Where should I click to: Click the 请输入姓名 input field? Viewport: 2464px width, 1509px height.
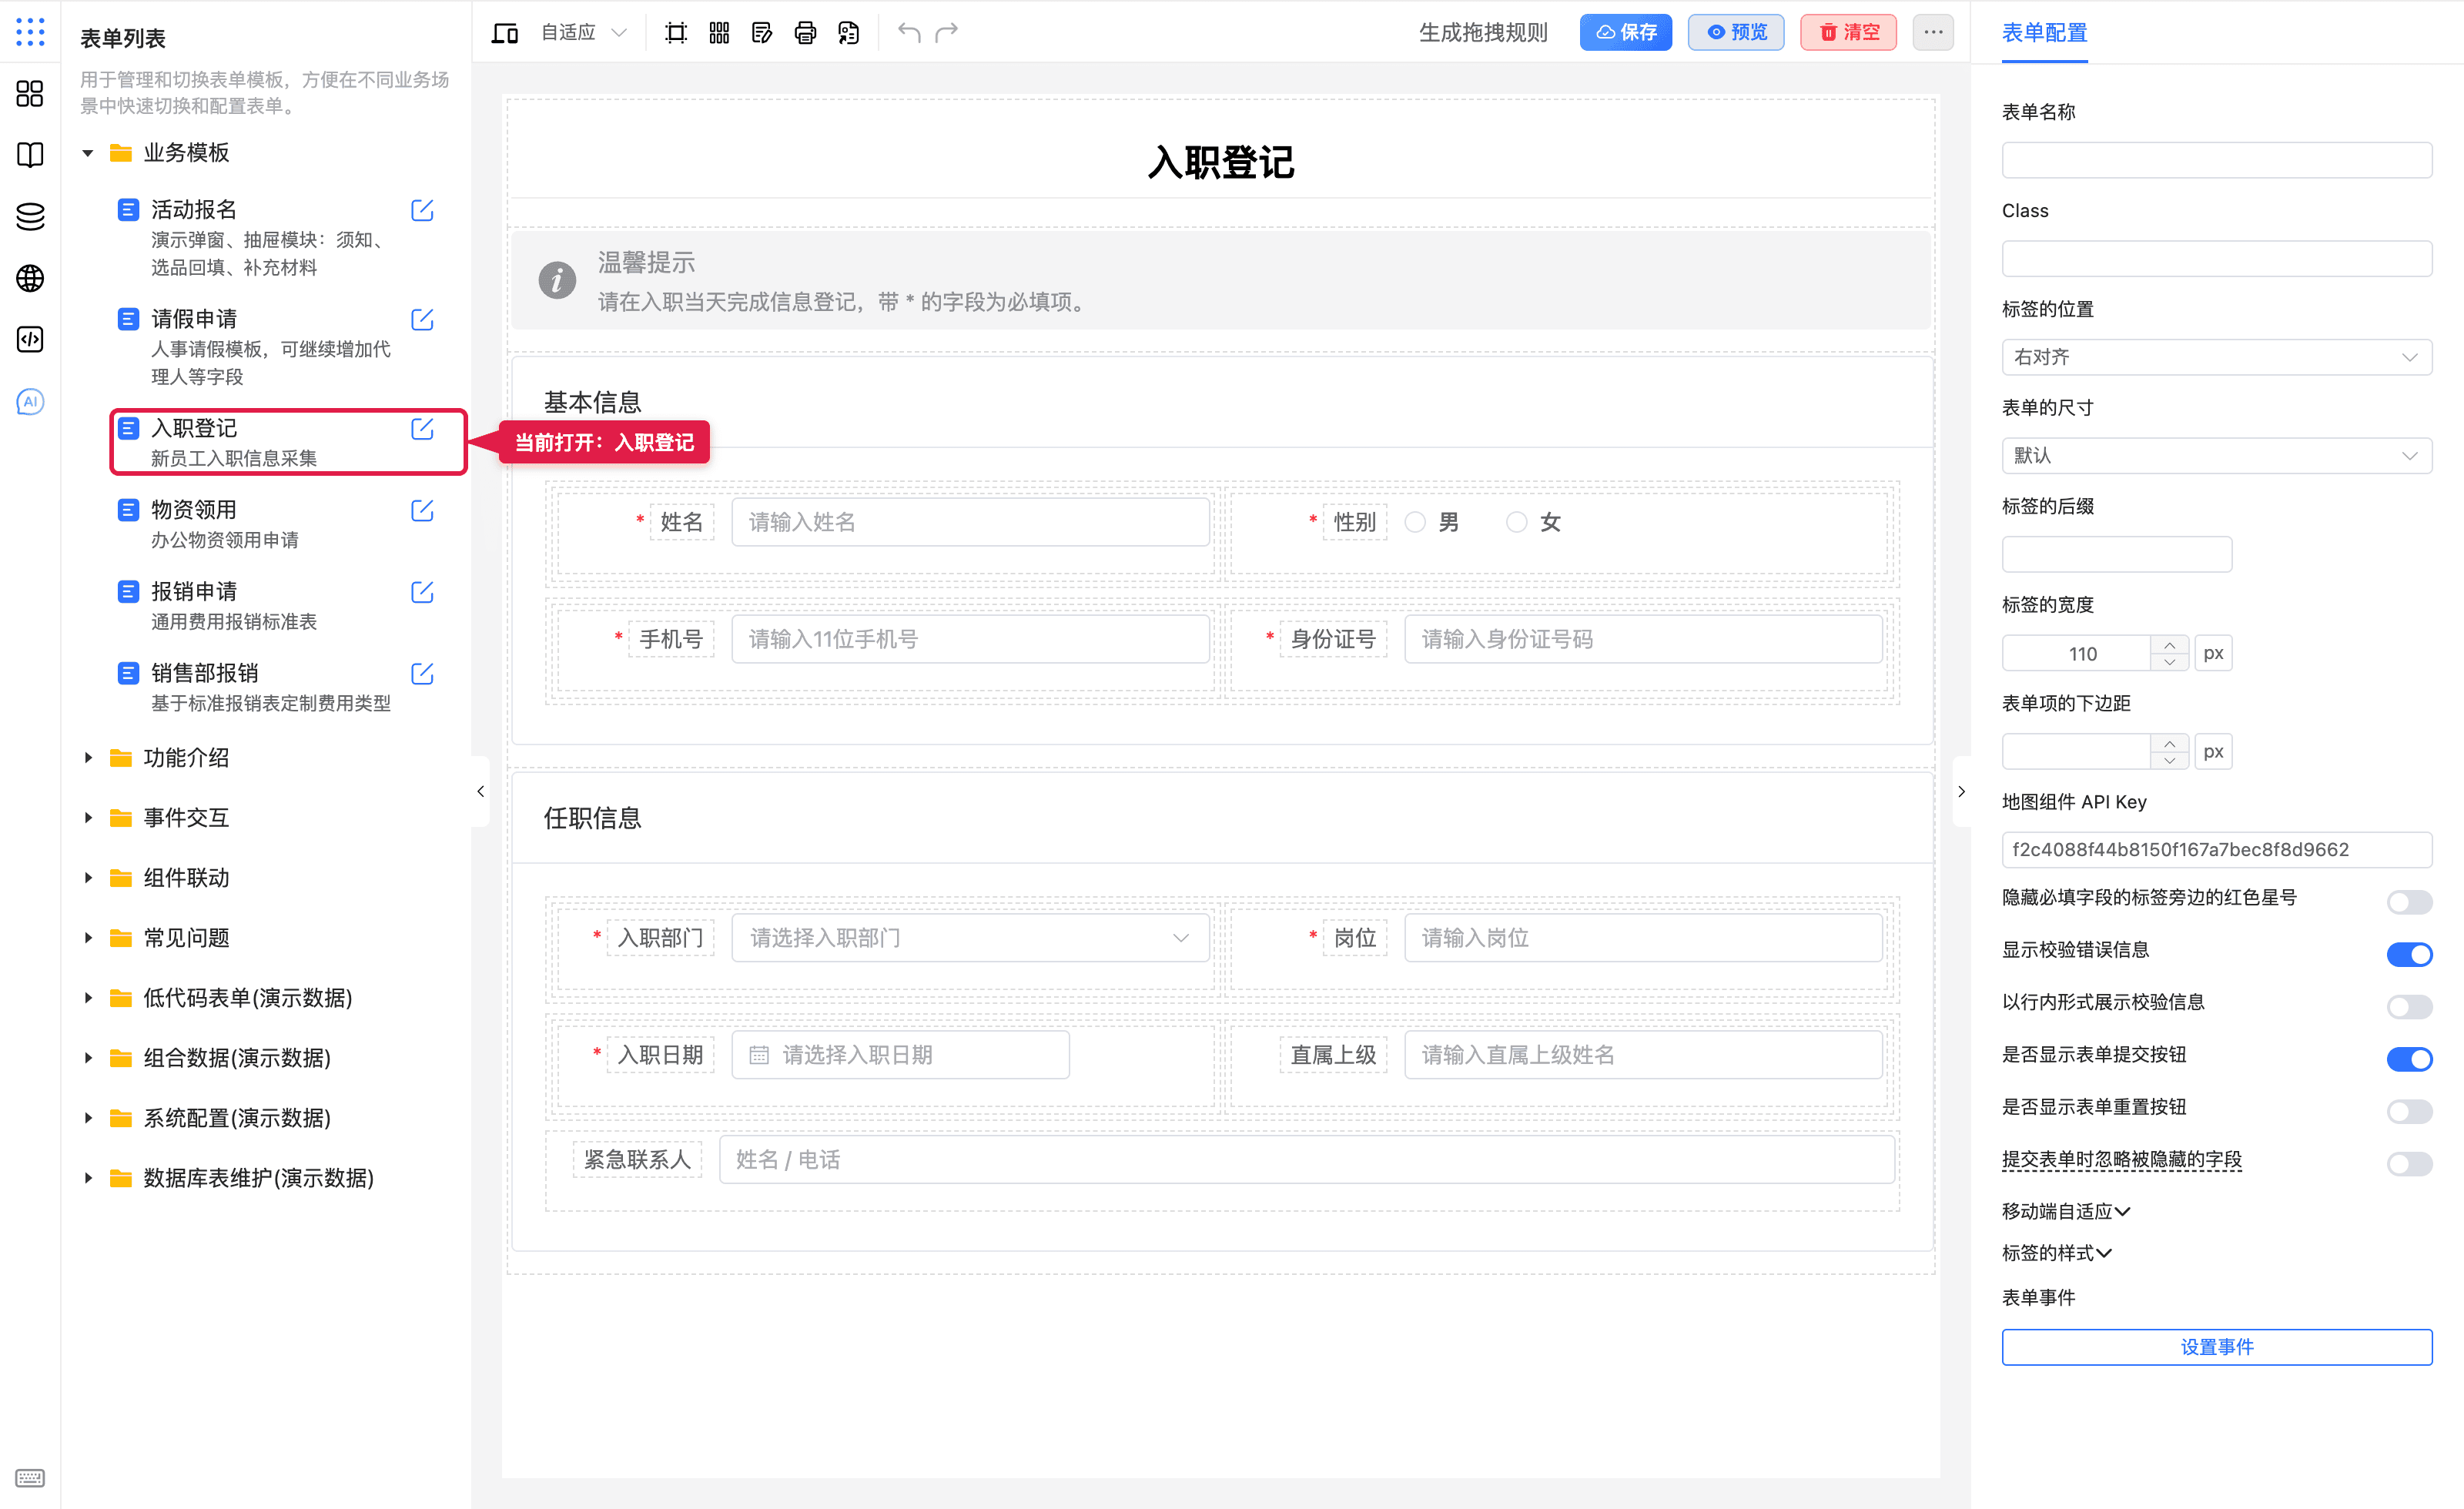point(970,522)
